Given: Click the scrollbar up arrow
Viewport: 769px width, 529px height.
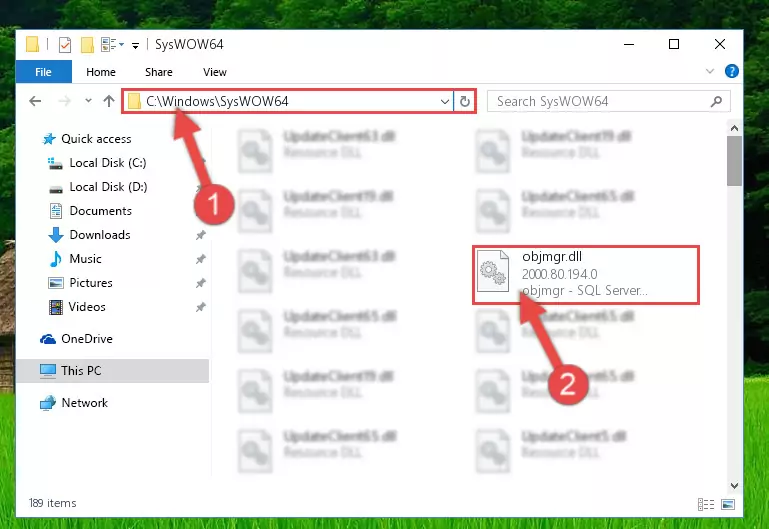Looking at the screenshot, I should click(x=734, y=128).
